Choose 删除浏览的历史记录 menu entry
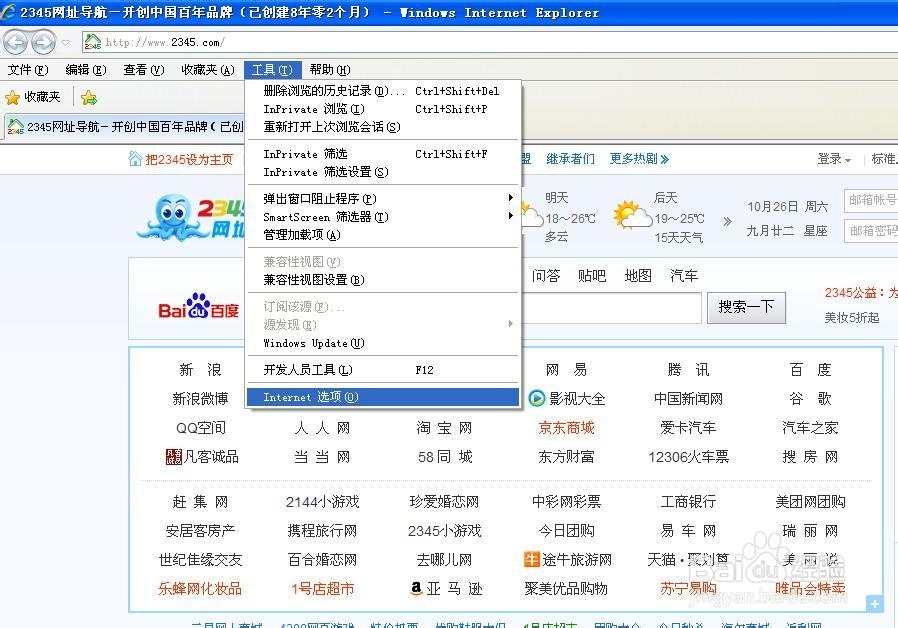The width and height of the screenshot is (898, 628). click(x=383, y=91)
